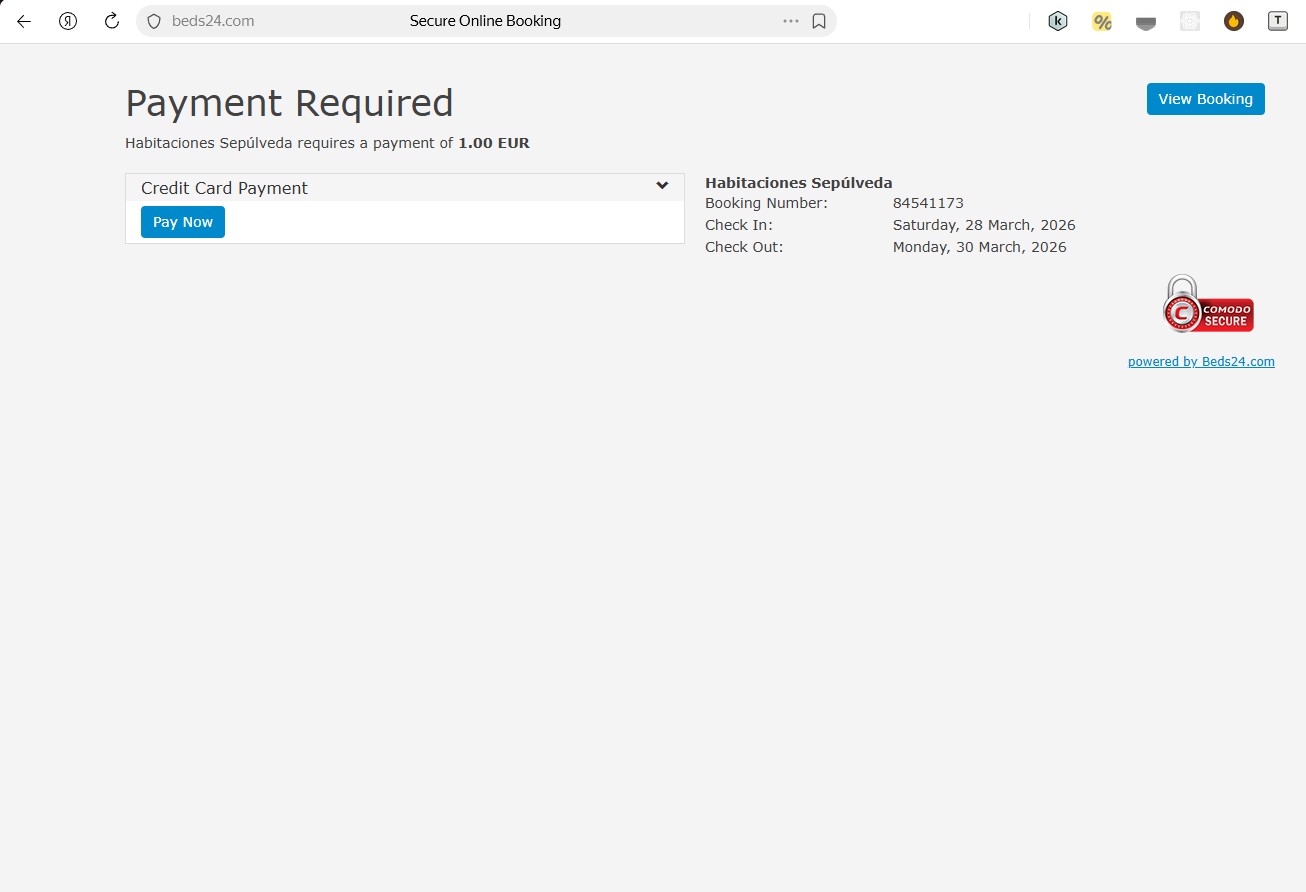Open the yellow percent discount extension

click(1102, 21)
